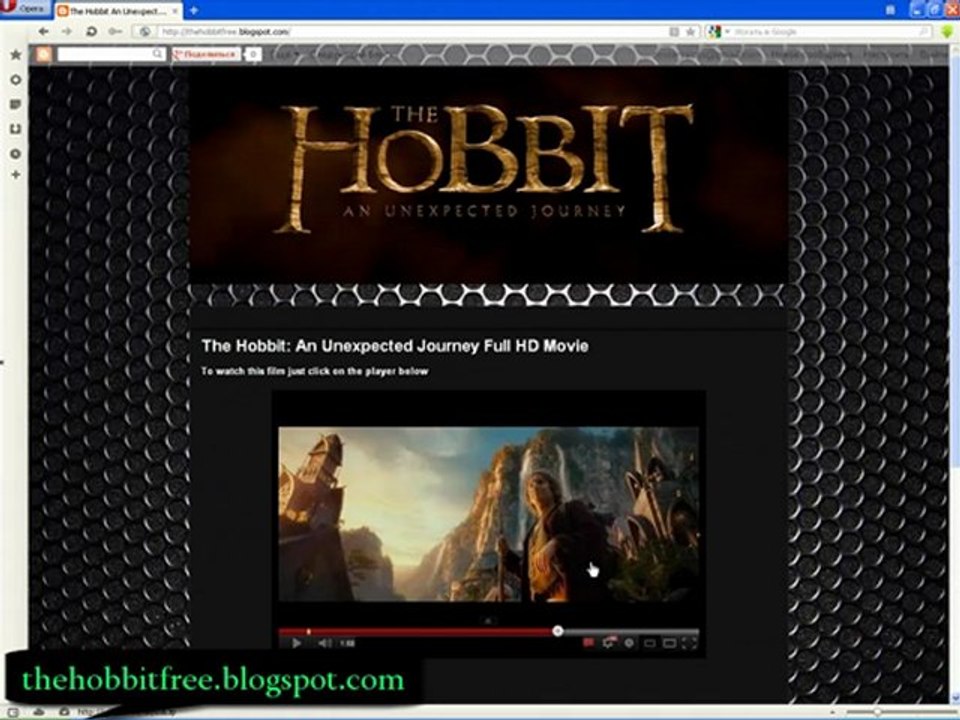Viewport: 960px width, 720px height.
Task: Enter fullscreen video mode
Action: [x=689, y=643]
